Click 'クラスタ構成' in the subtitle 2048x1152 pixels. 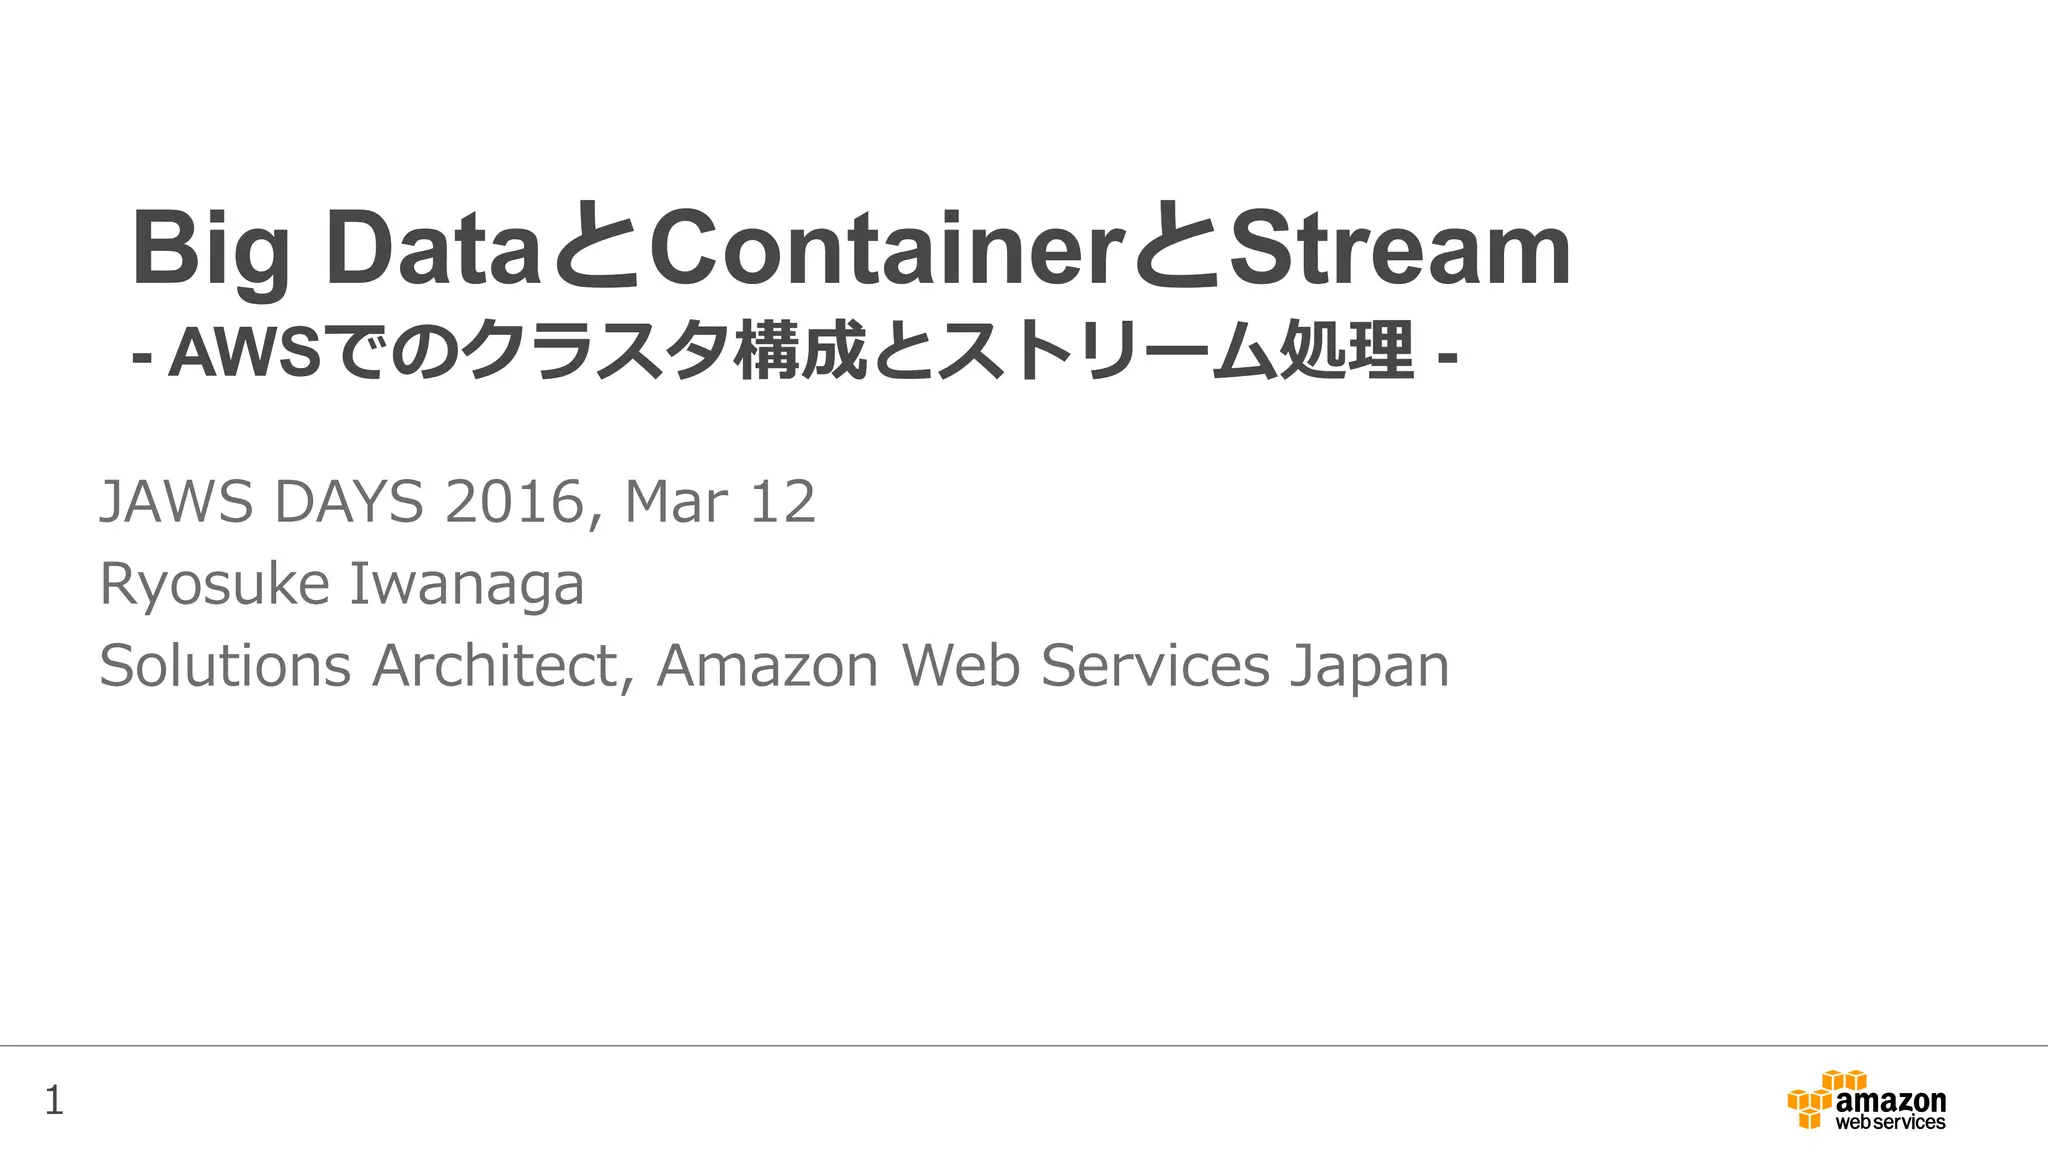[x=665, y=353]
